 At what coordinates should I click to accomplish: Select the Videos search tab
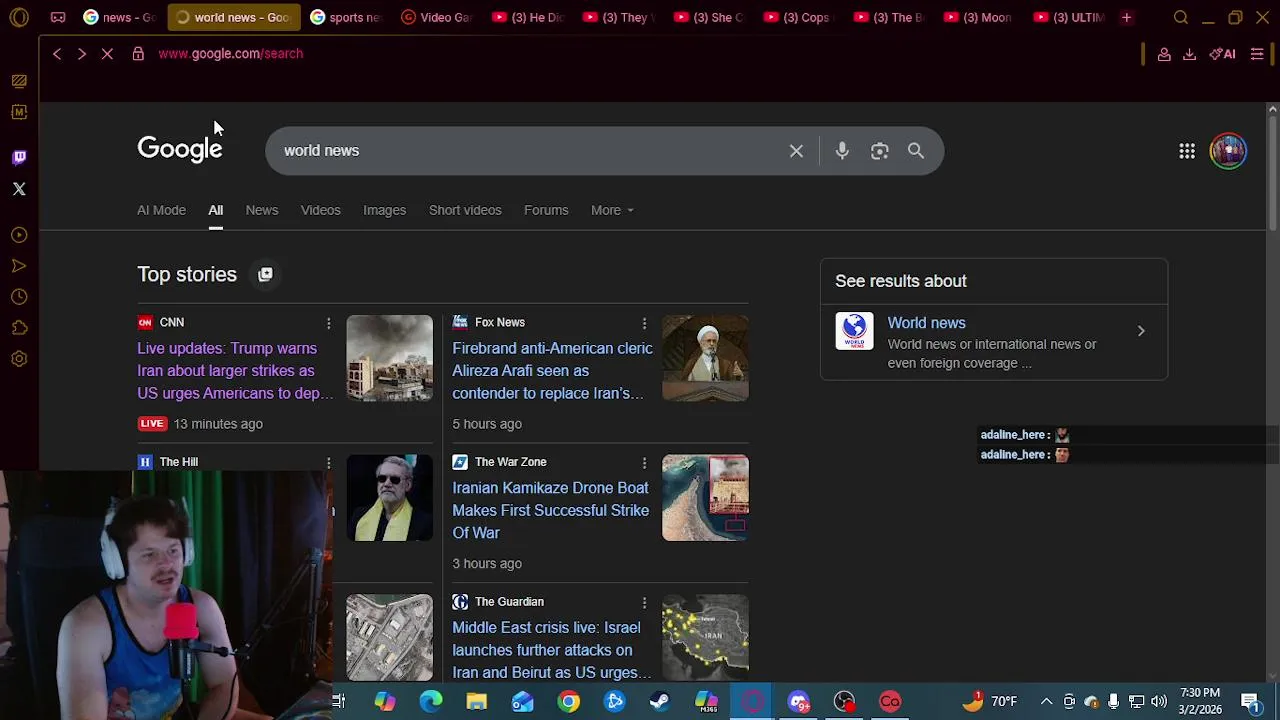pyautogui.click(x=320, y=210)
